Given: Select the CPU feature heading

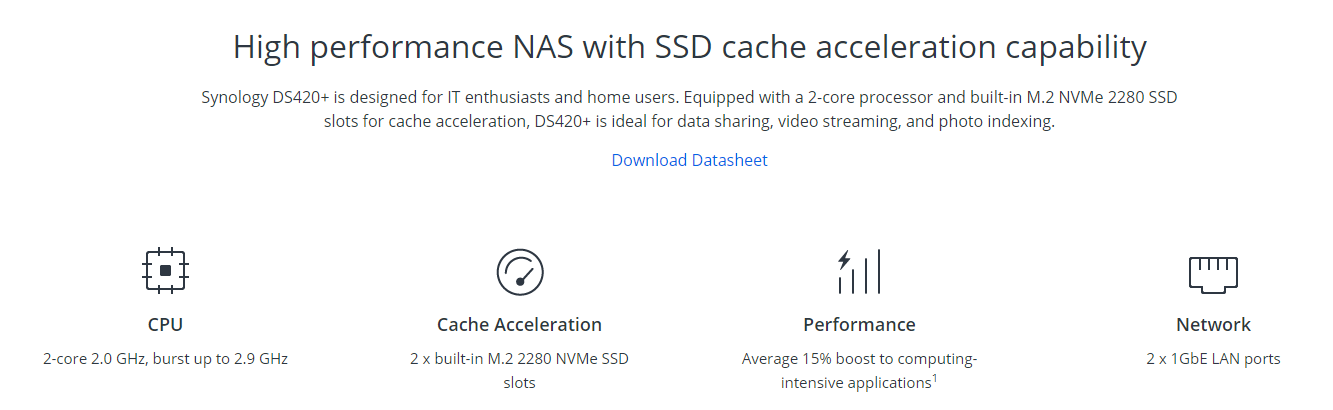Looking at the screenshot, I should click(x=165, y=325).
